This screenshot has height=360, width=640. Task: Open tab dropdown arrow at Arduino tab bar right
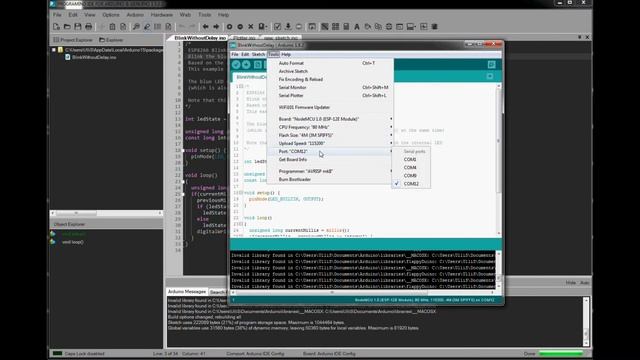coord(490,76)
